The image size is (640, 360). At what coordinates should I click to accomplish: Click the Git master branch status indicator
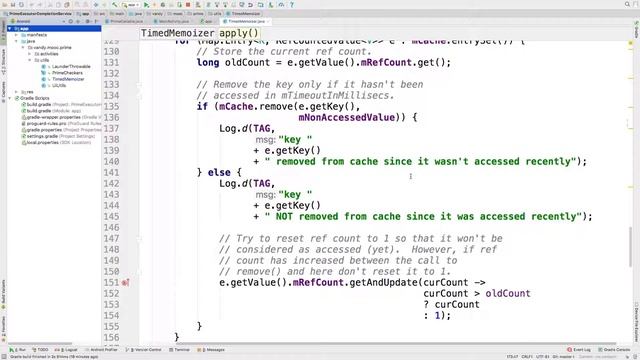[x=564, y=357]
